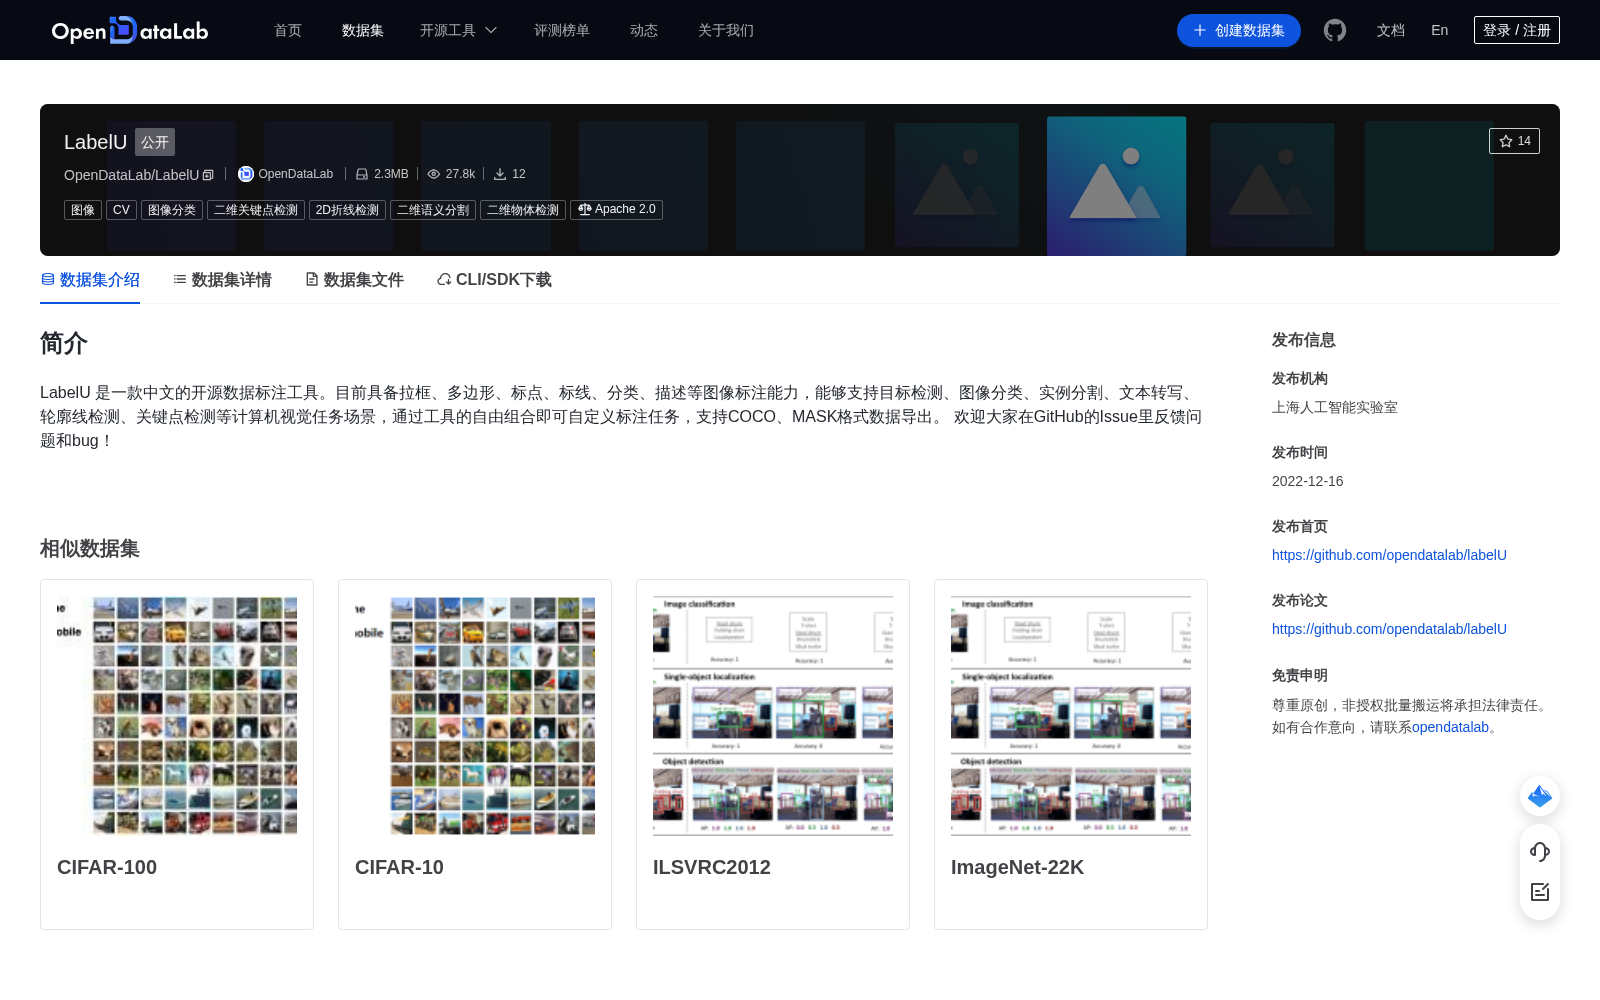Click the publish date 2022-12-16

(1307, 481)
